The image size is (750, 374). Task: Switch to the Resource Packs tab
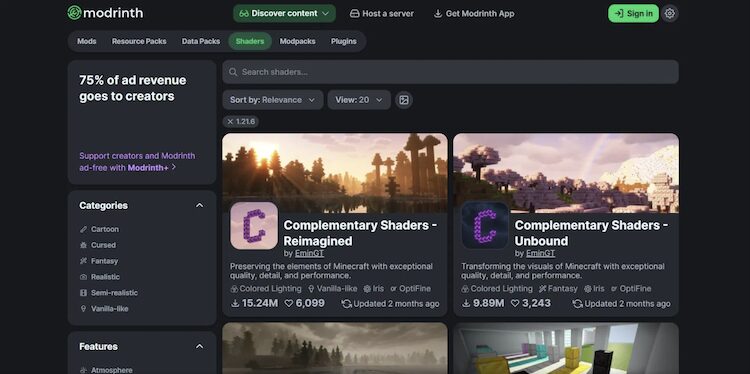(139, 41)
